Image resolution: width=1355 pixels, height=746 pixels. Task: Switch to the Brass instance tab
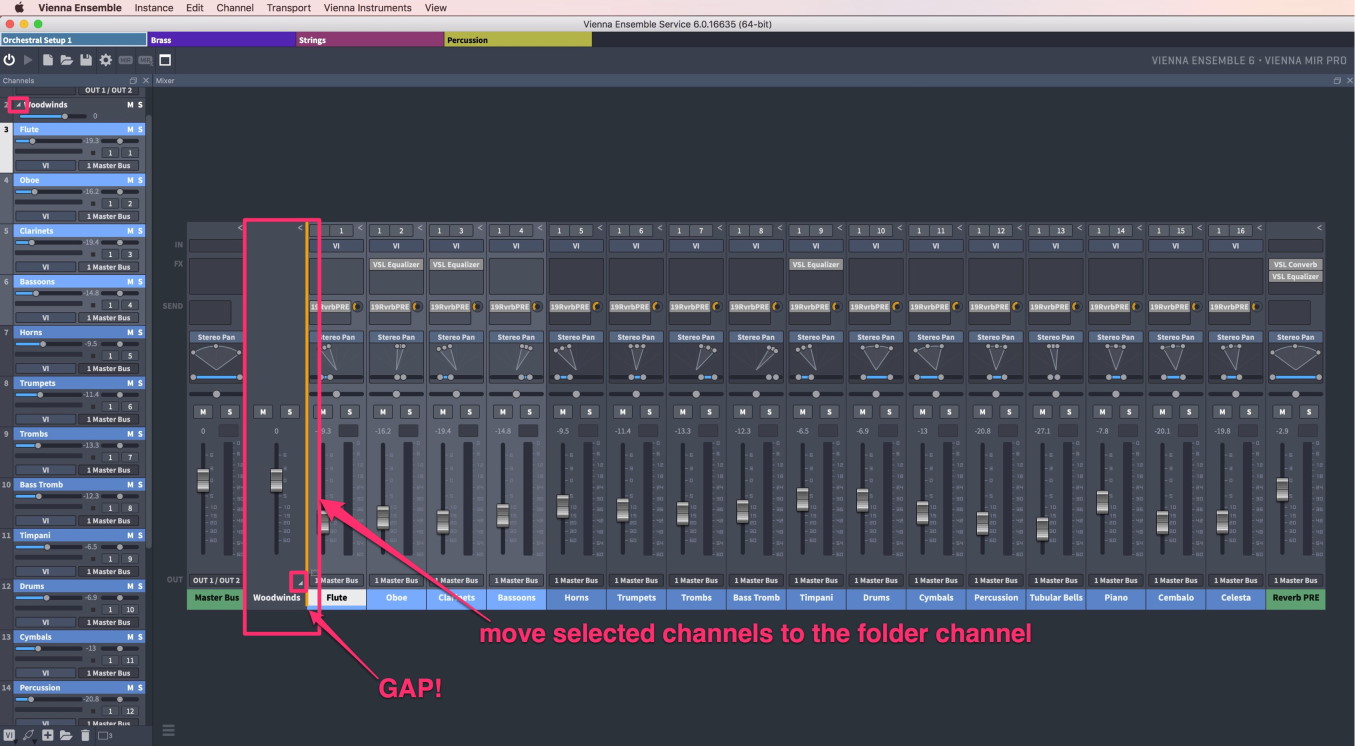tap(222, 40)
